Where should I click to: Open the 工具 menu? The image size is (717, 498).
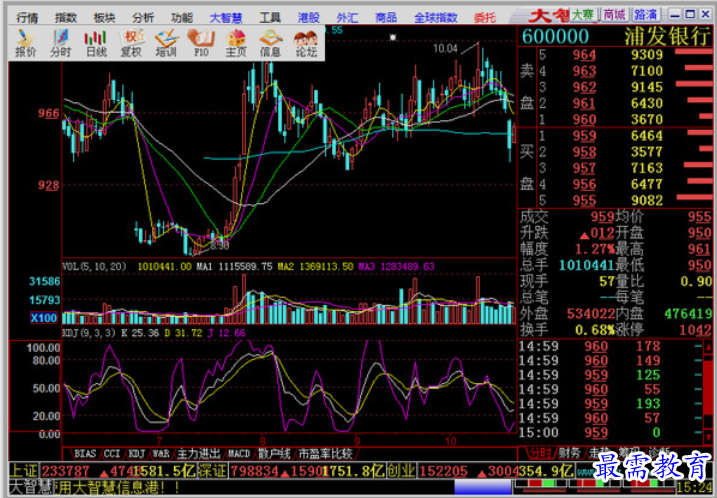(x=270, y=17)
